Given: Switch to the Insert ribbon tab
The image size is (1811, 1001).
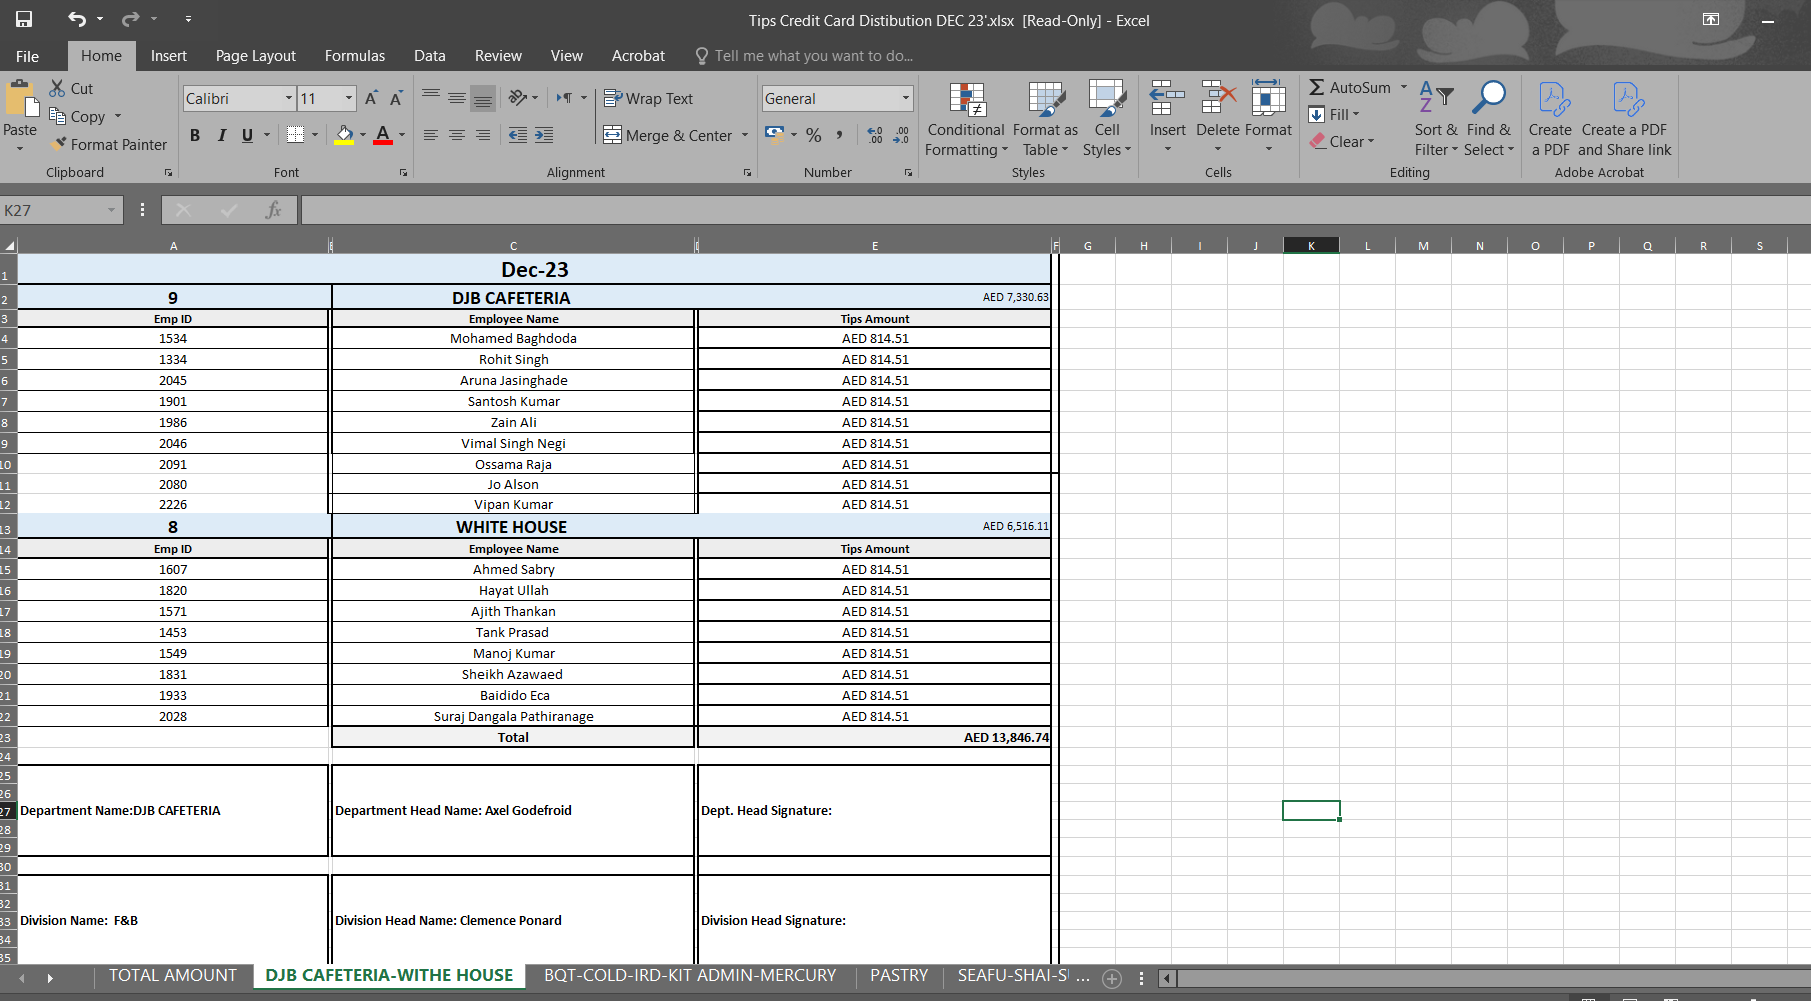Looking at the screenshot, I should [x=169, y=56].
